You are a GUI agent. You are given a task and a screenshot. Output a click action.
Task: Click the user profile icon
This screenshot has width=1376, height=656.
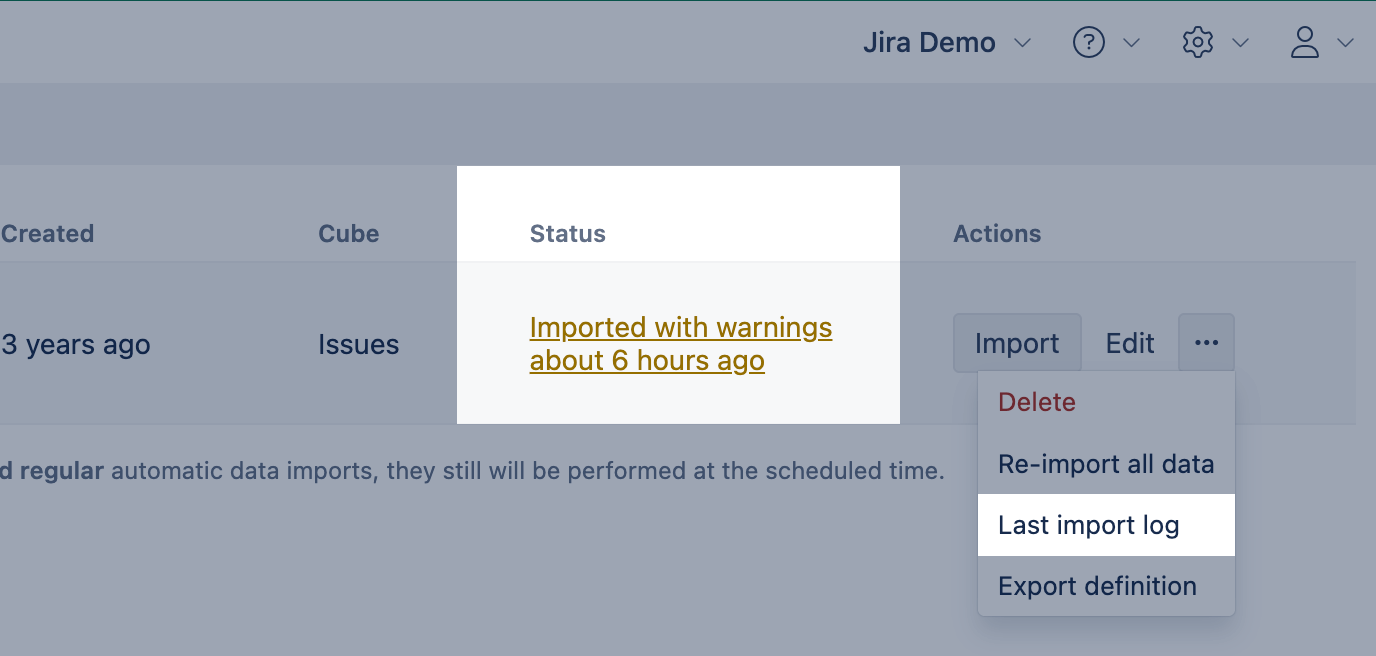pos(1305,43)
